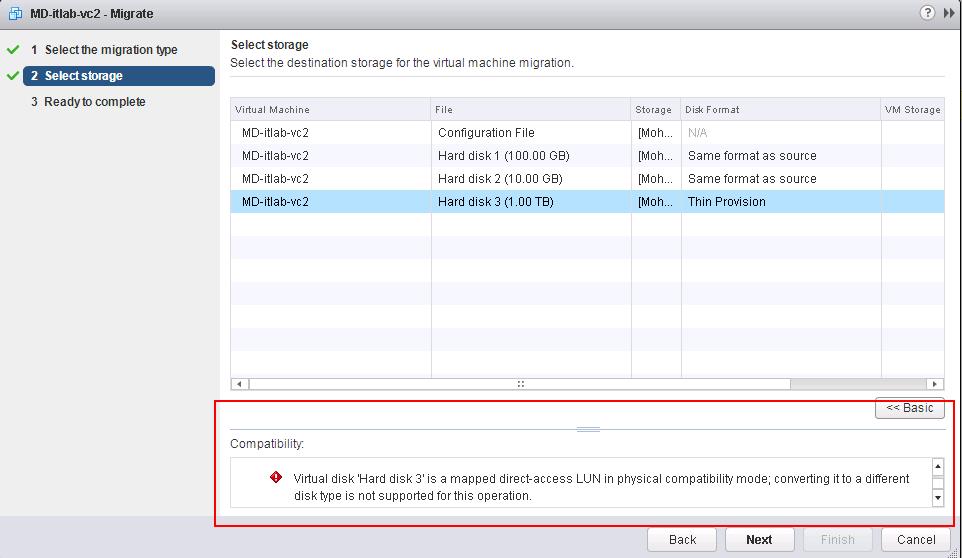The image size is (962, 558).
Task: Click MD-itlab-vc2 cell in Hard disk 1 row
Action: point(331,156)
